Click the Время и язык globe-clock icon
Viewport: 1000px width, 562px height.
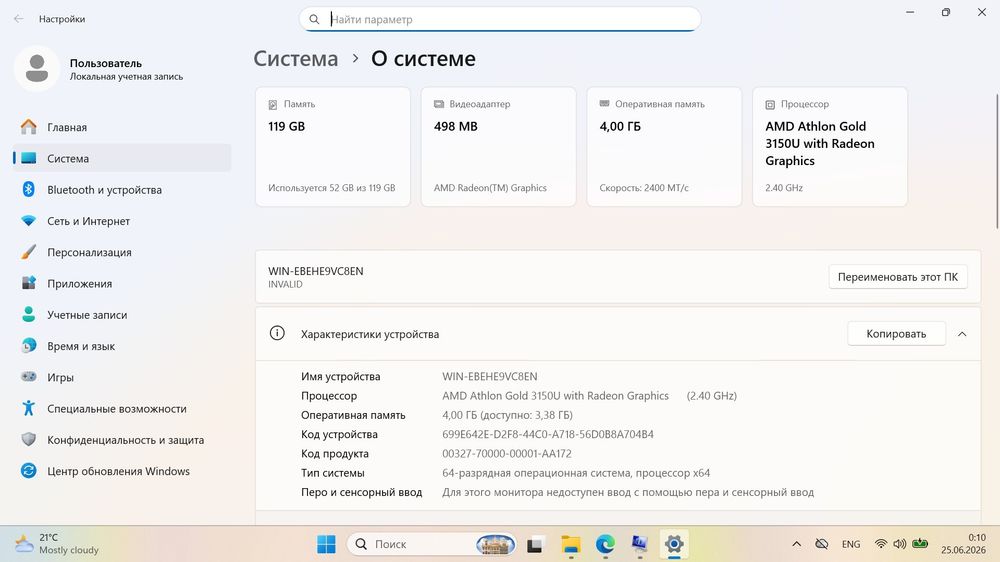click(29, 345)
